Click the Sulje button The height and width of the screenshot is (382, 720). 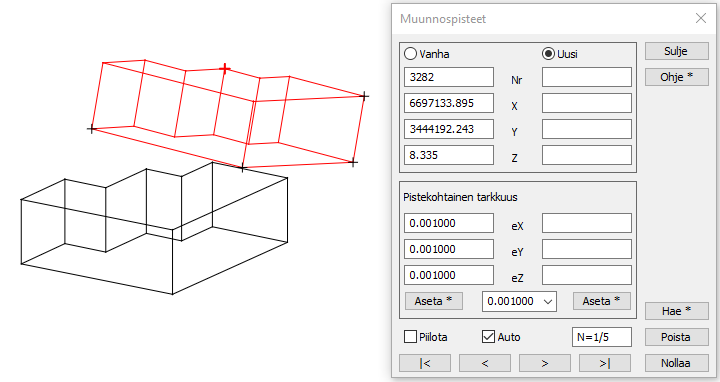coord(676,51)
